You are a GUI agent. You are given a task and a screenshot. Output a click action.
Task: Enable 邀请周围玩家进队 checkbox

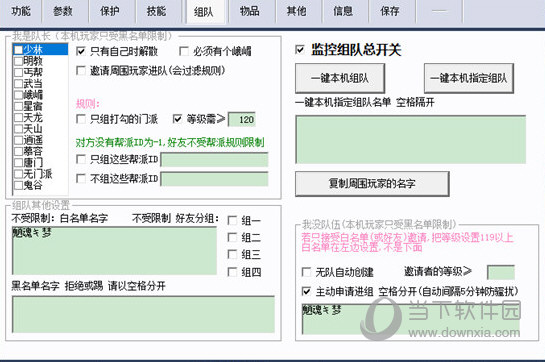coord(81,71)
